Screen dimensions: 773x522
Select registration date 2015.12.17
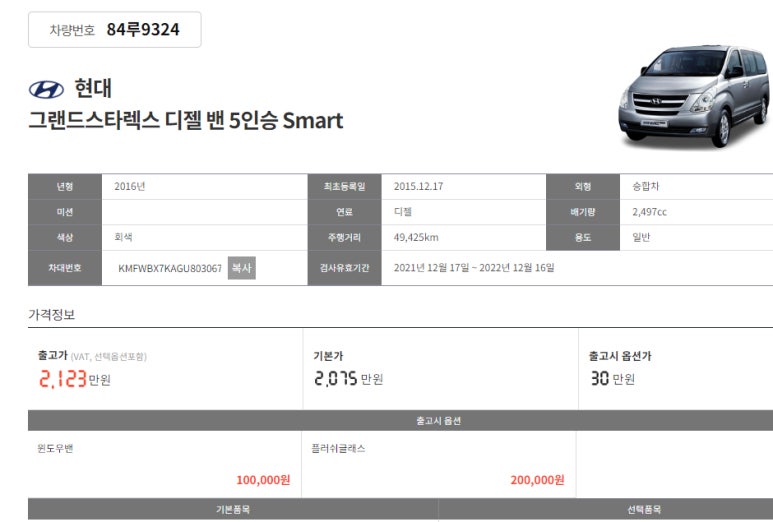[x=419, y=186]
